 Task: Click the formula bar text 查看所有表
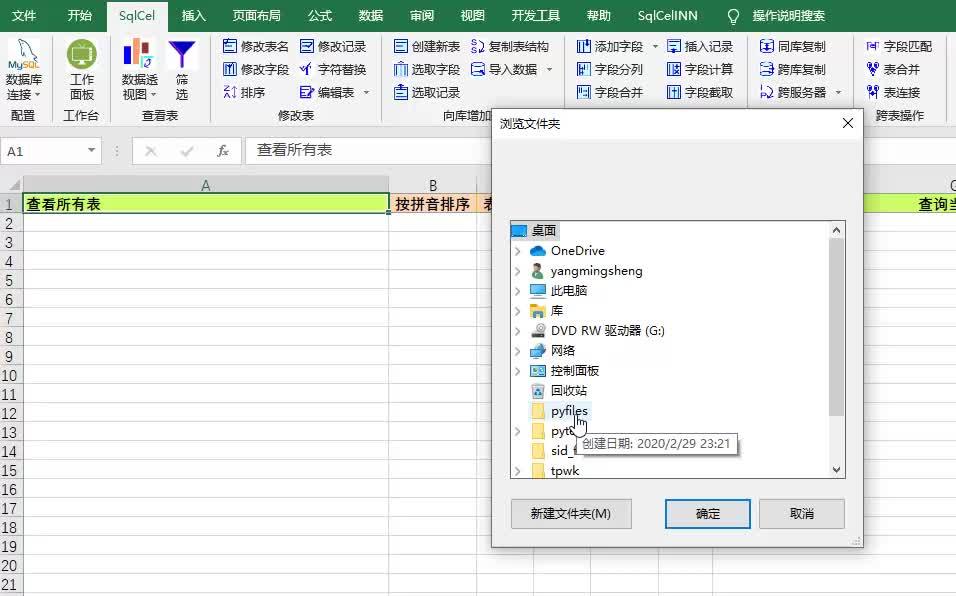pyautogui.click(x=294, y=150)
